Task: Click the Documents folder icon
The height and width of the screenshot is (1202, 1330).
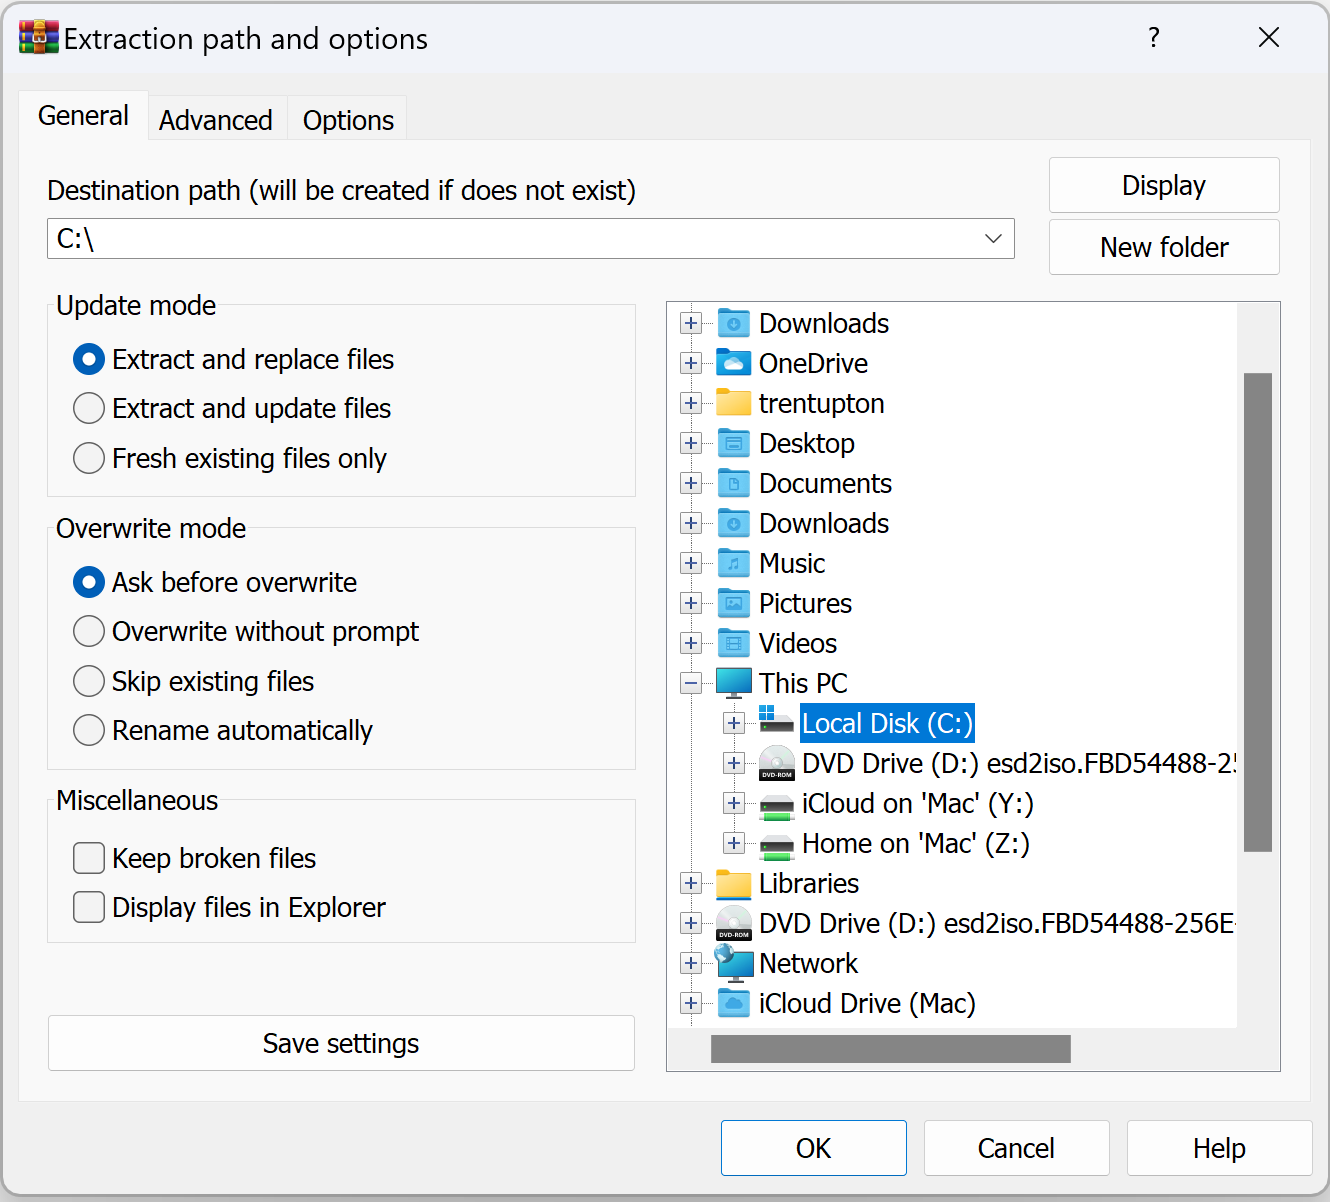Action: [733, 483]
